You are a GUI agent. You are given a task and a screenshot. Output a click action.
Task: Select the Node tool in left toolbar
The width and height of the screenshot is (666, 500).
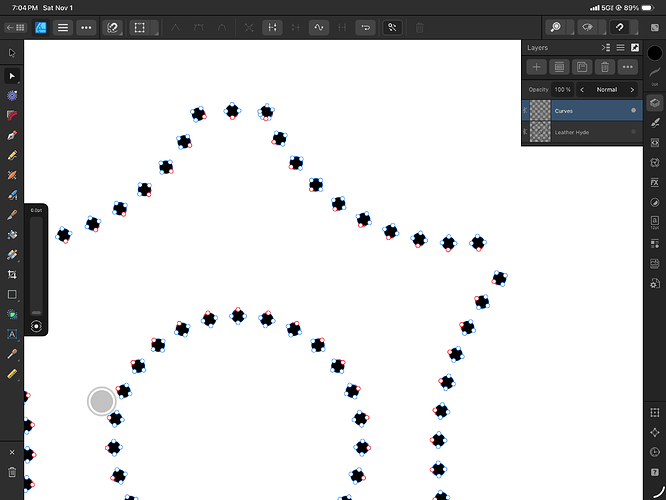(x=12, y=75)
